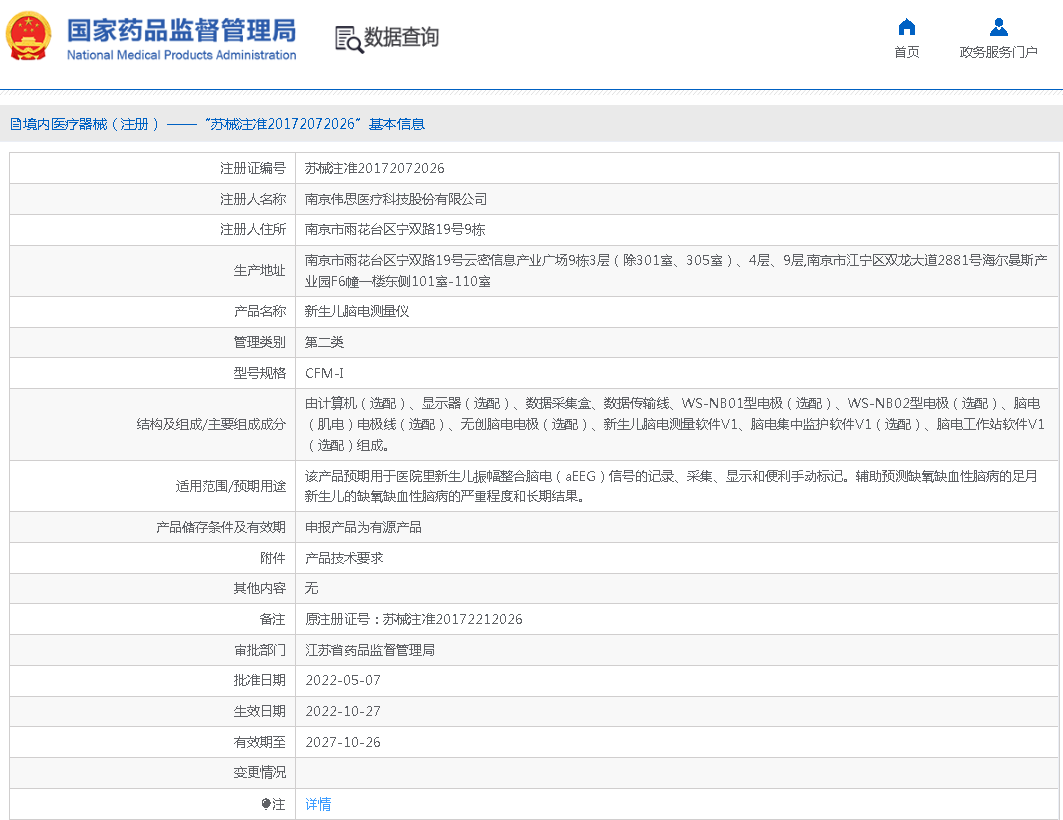Image resolution: width=1063 pixels, height=820 pixels.
Task: Click the NMPA national emblem logo
Action: point(29,36)
